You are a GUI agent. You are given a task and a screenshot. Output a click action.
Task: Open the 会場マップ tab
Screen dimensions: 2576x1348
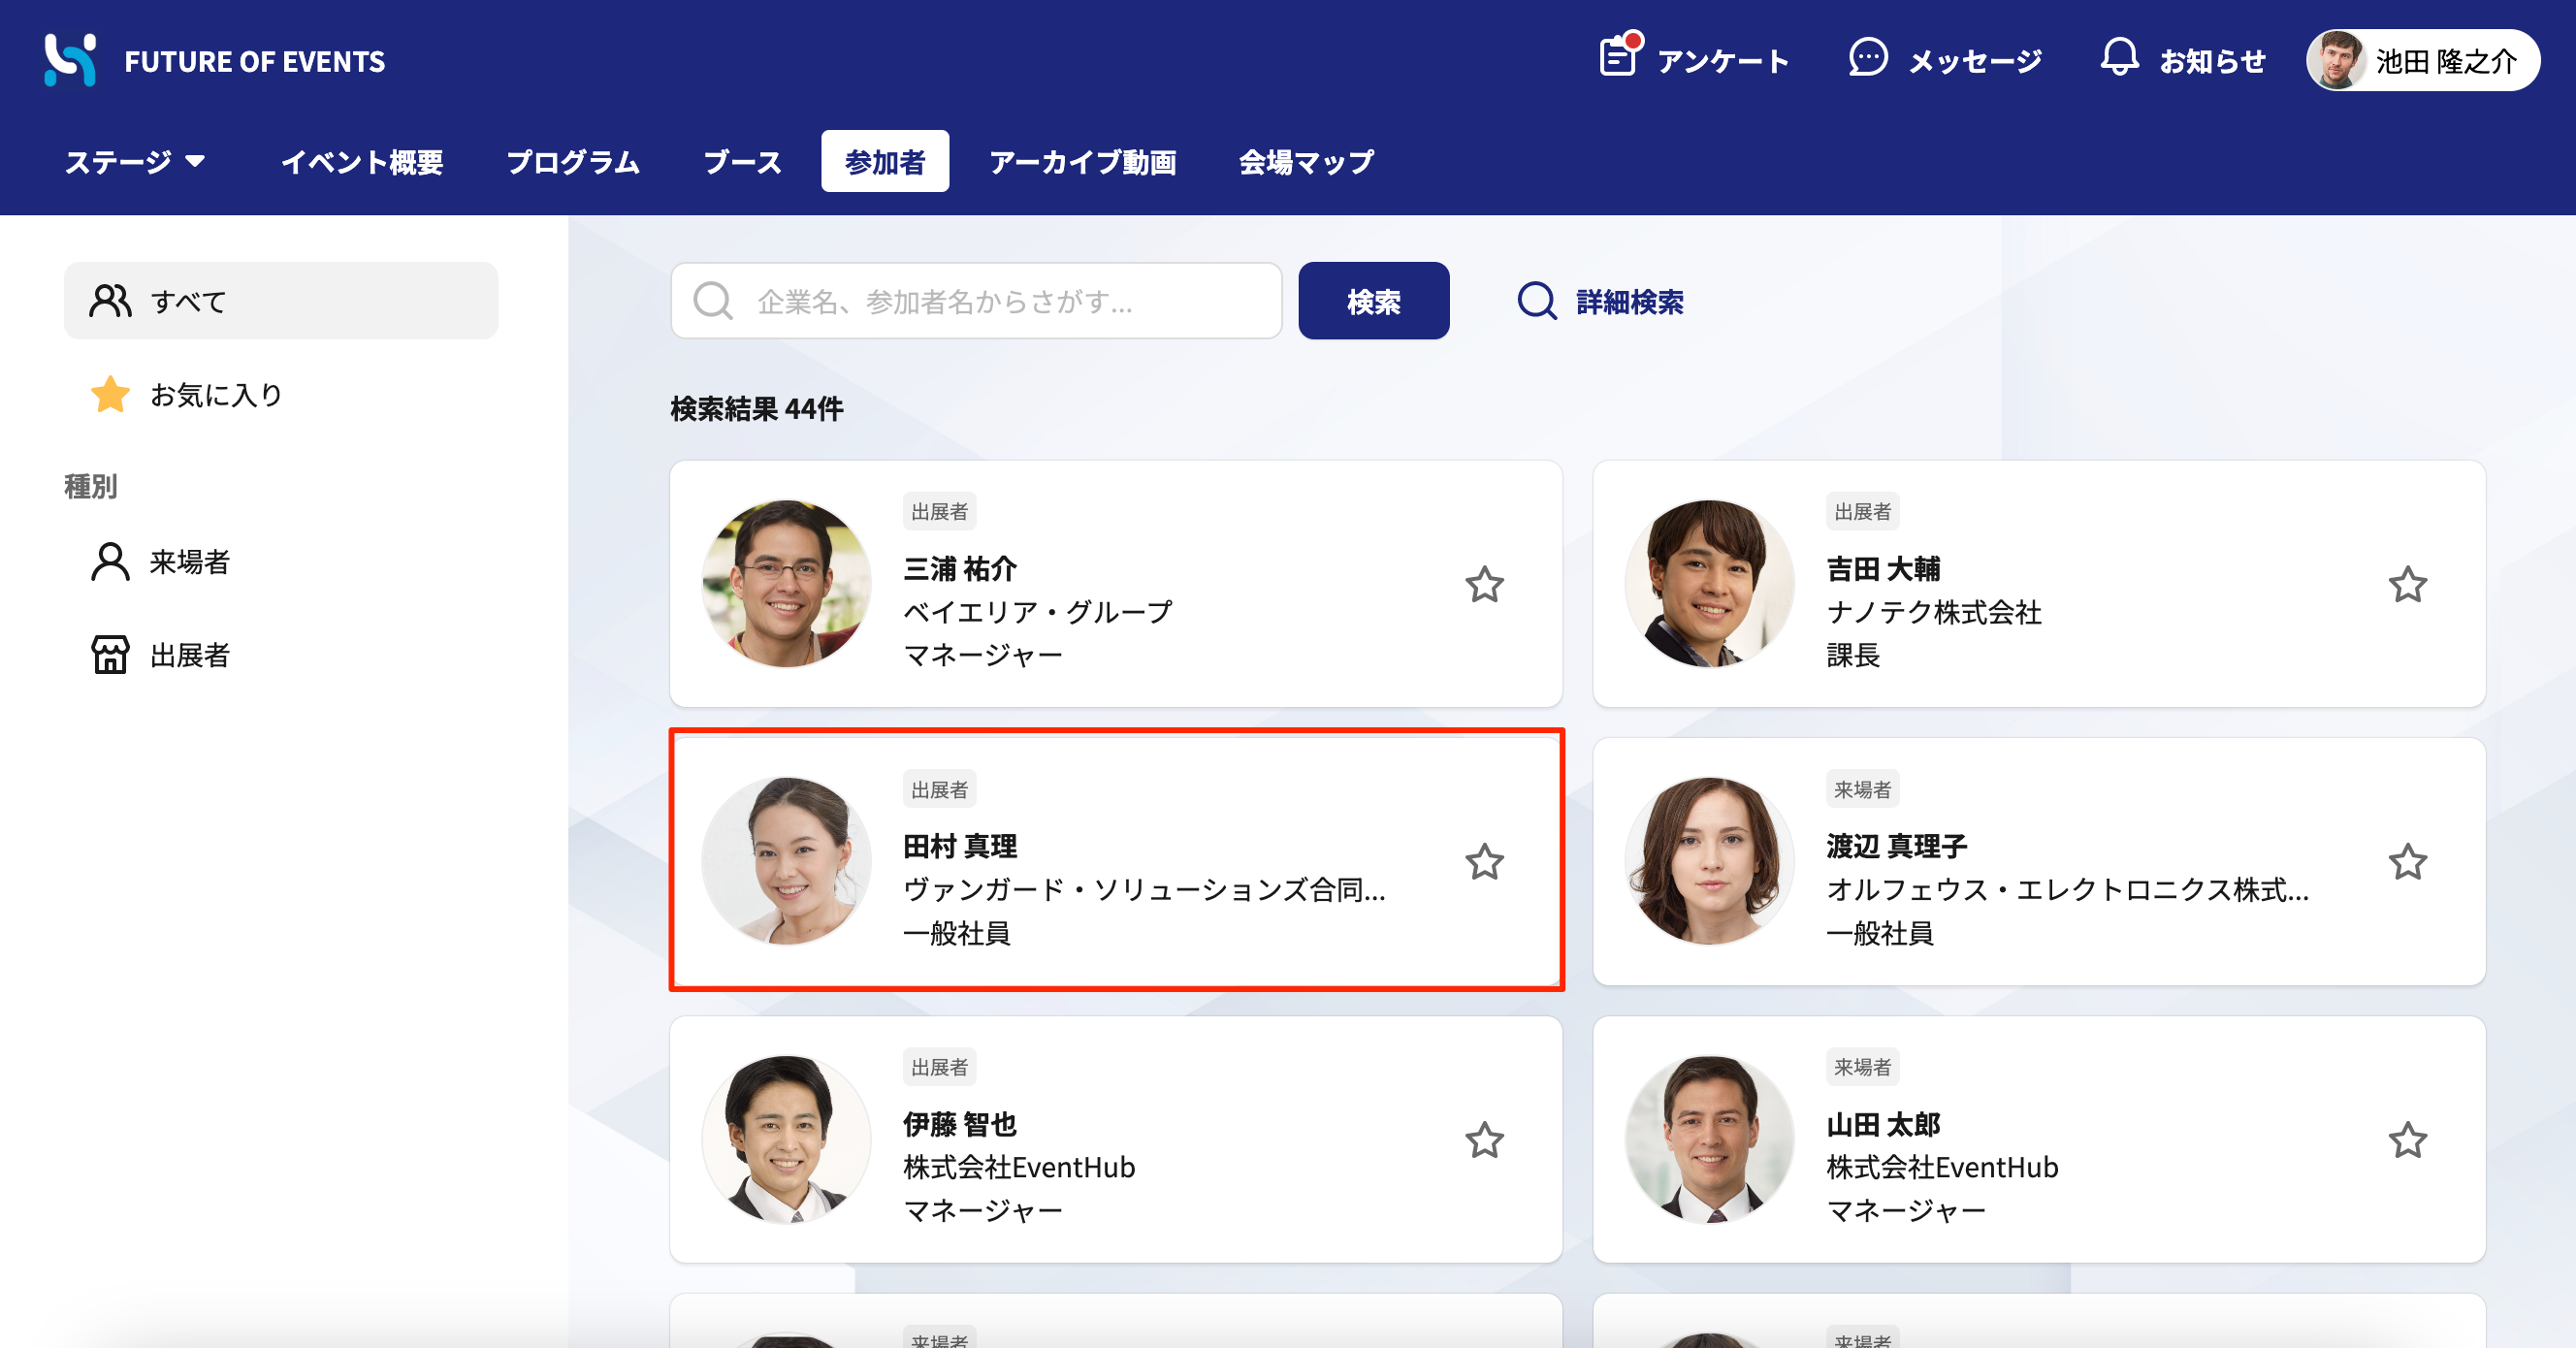tap(1306, 161)
